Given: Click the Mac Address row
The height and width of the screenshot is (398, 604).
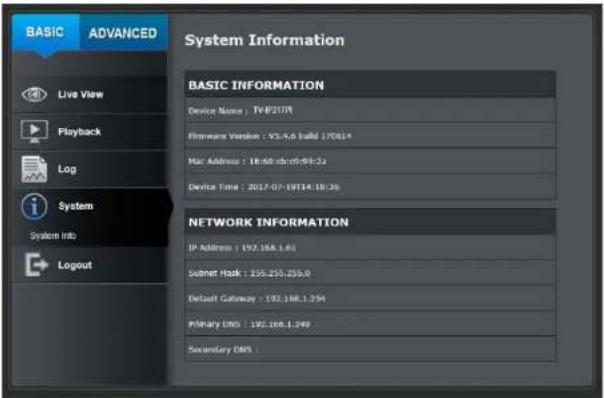Looking at the screenshot, I should tap(370, 161).
